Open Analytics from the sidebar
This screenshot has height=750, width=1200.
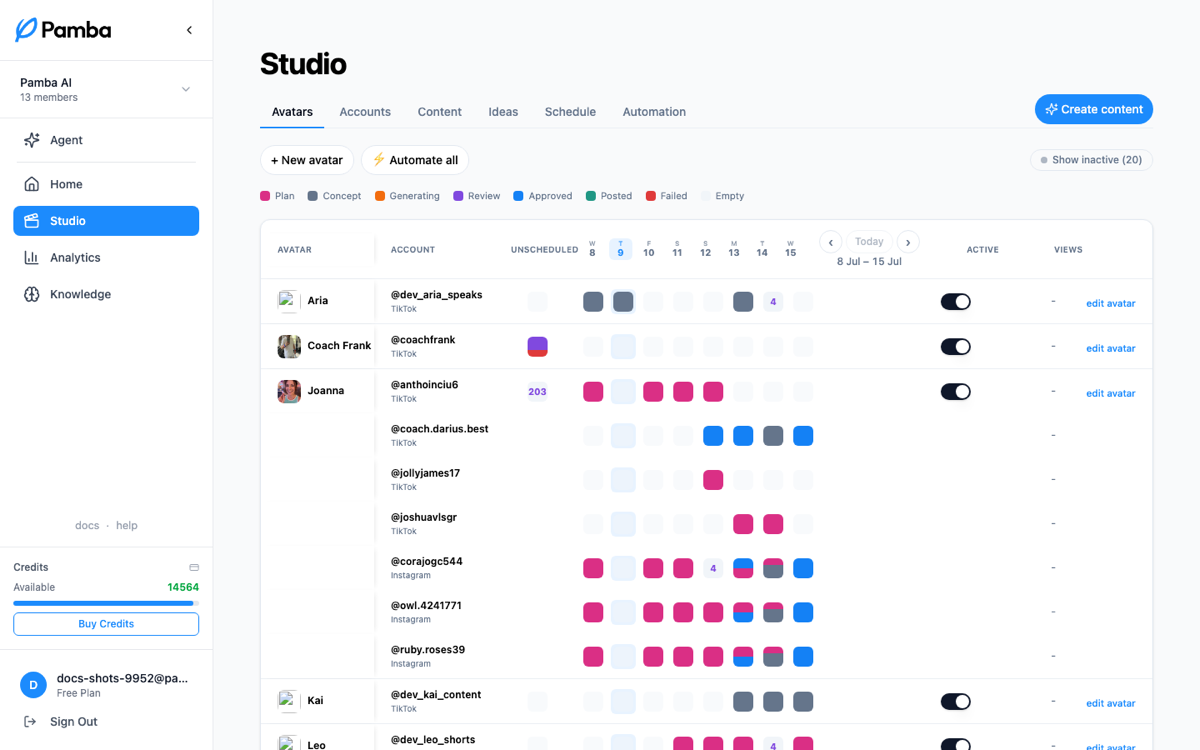coord(106,258)
